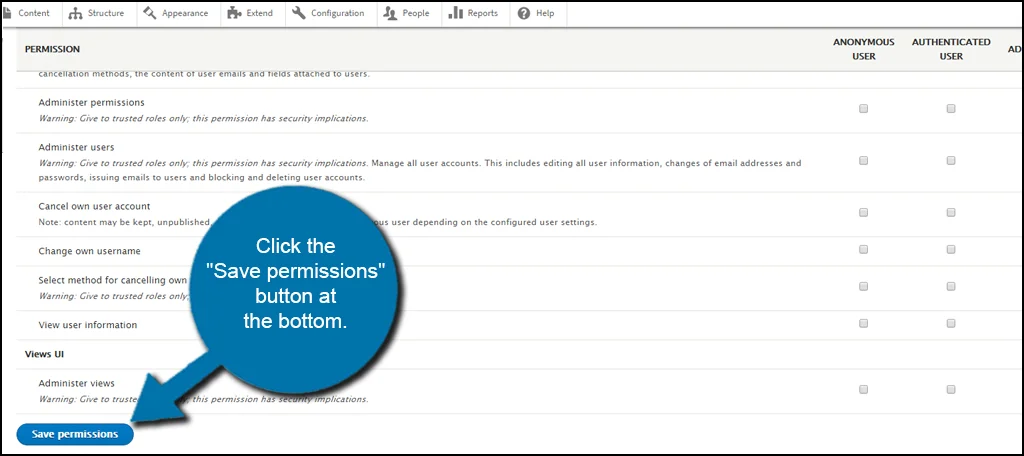
Task: Click the Help question-mark icon
Action: click(x=524, y=13)
